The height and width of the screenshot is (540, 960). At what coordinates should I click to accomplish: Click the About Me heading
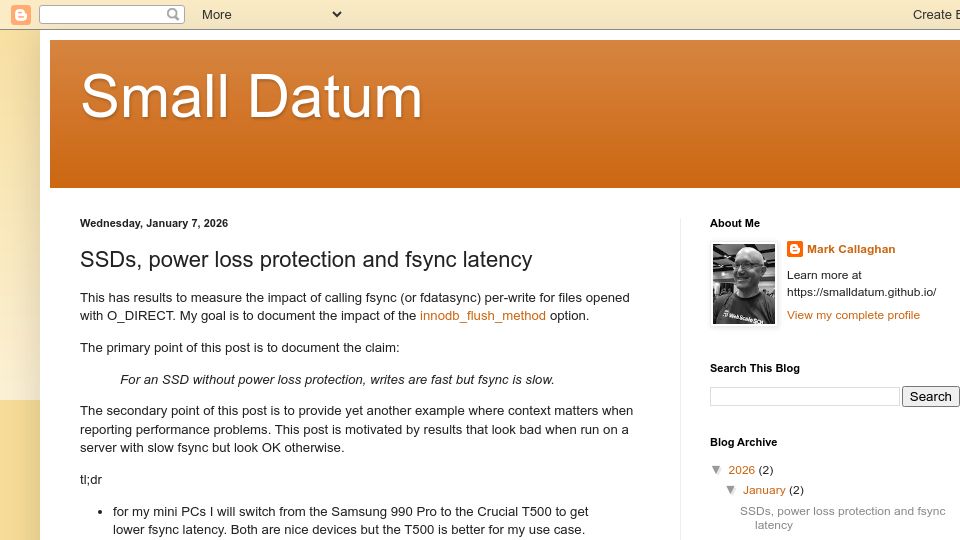pyautogui.click(x=735, y=223)
